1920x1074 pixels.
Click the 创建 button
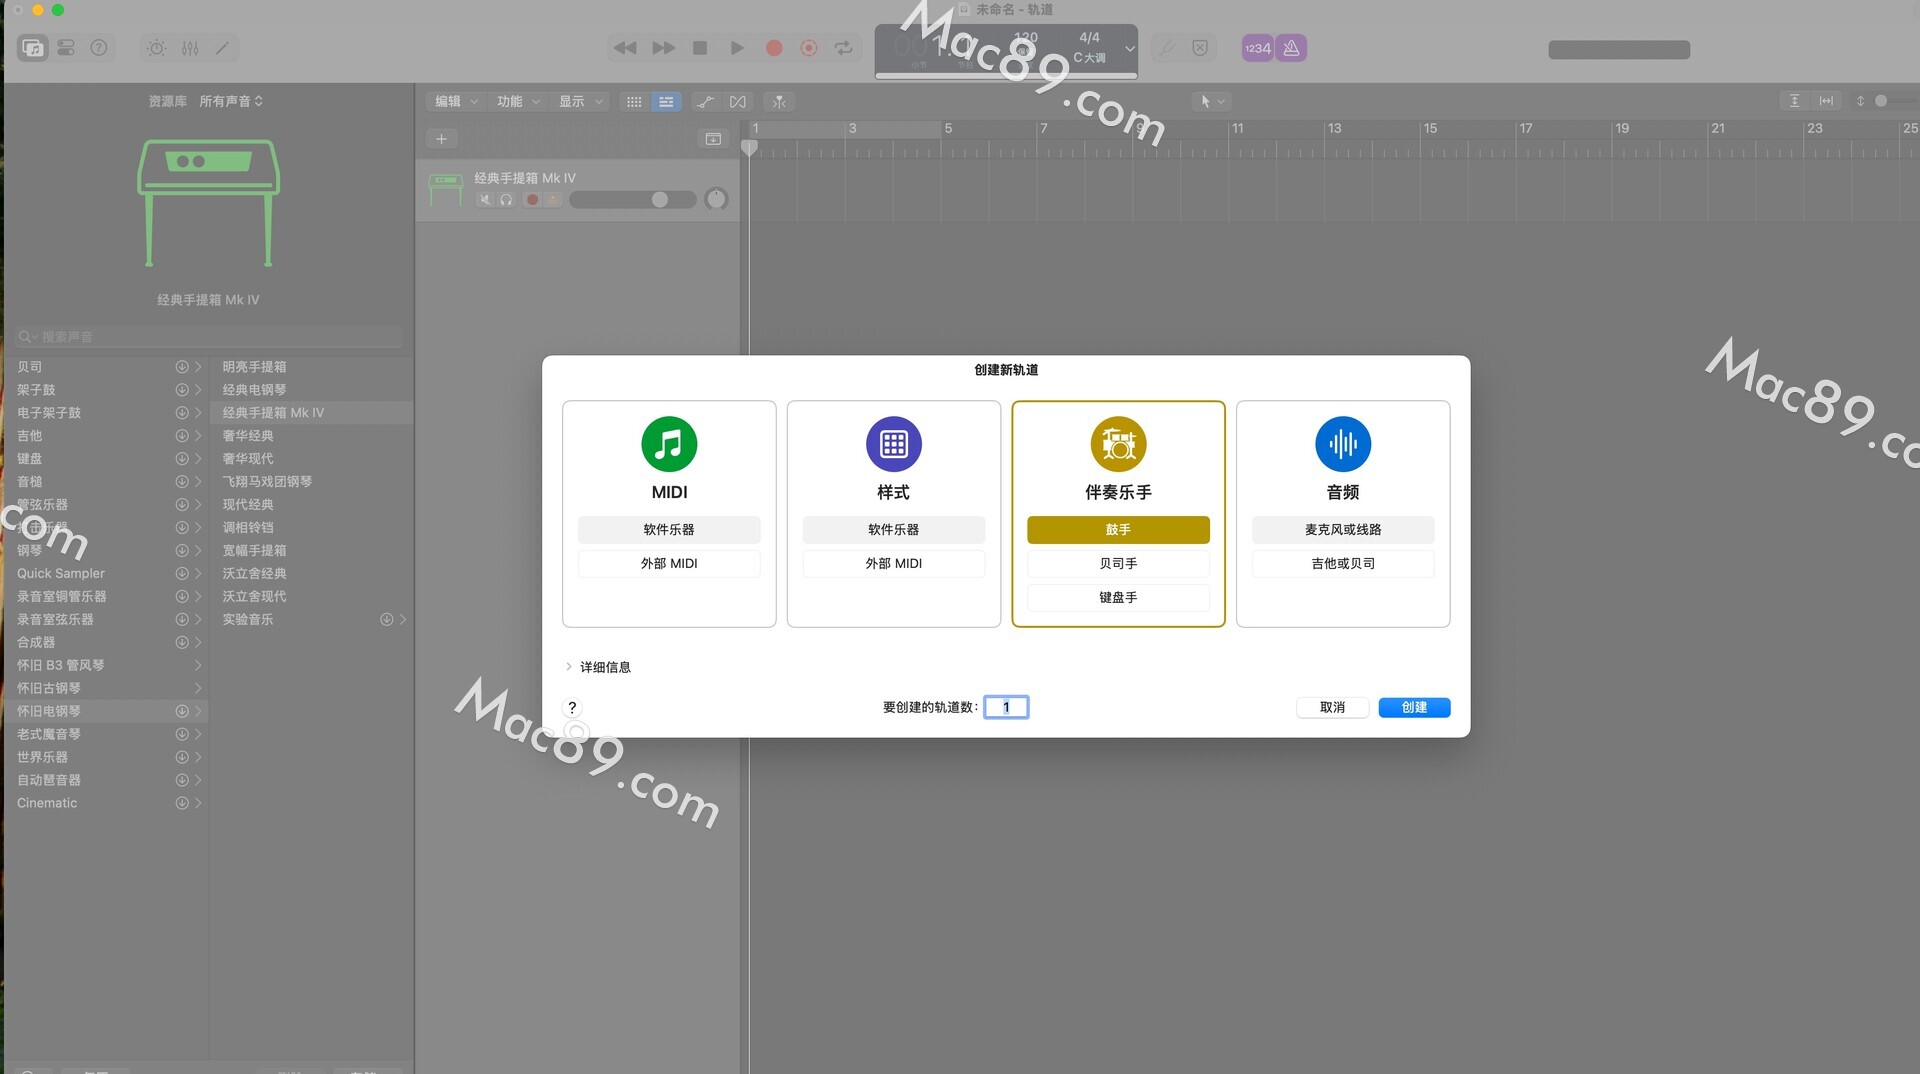tap(1413, 707)
